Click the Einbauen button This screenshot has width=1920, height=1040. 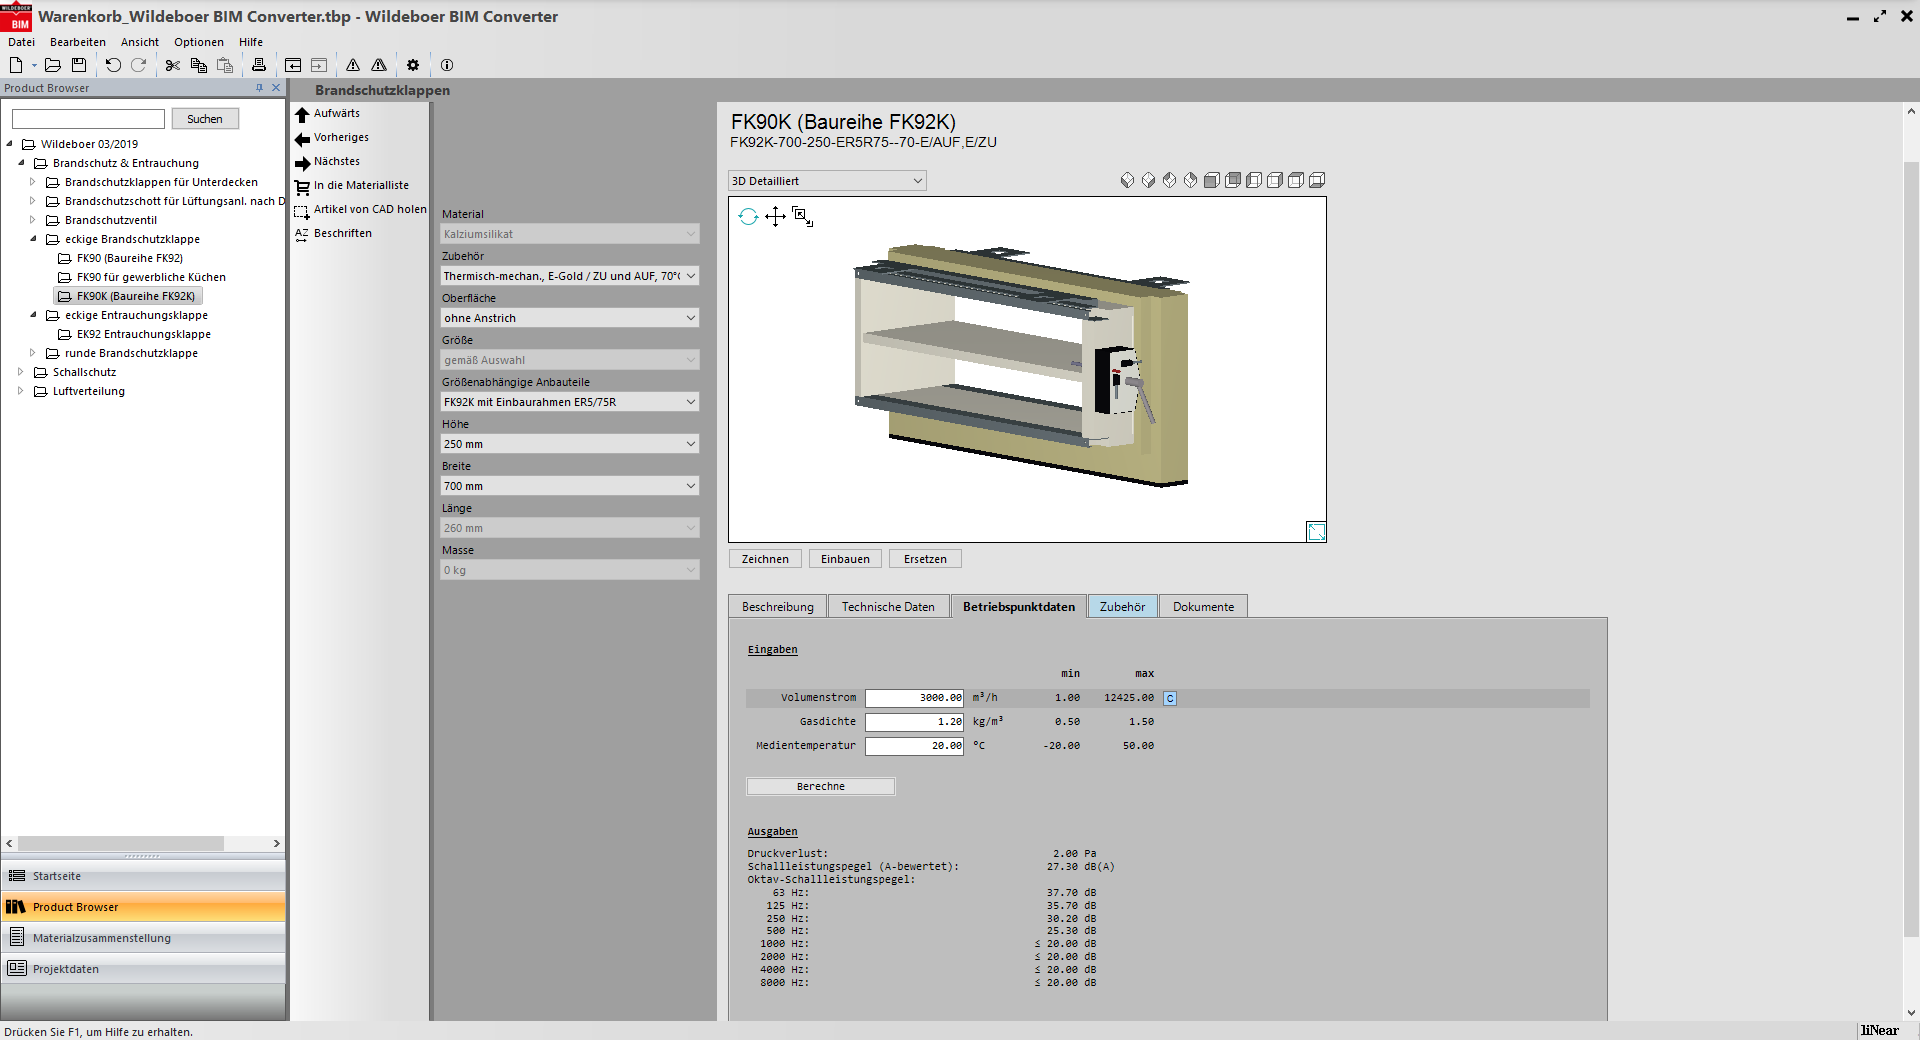pos(845,559)
